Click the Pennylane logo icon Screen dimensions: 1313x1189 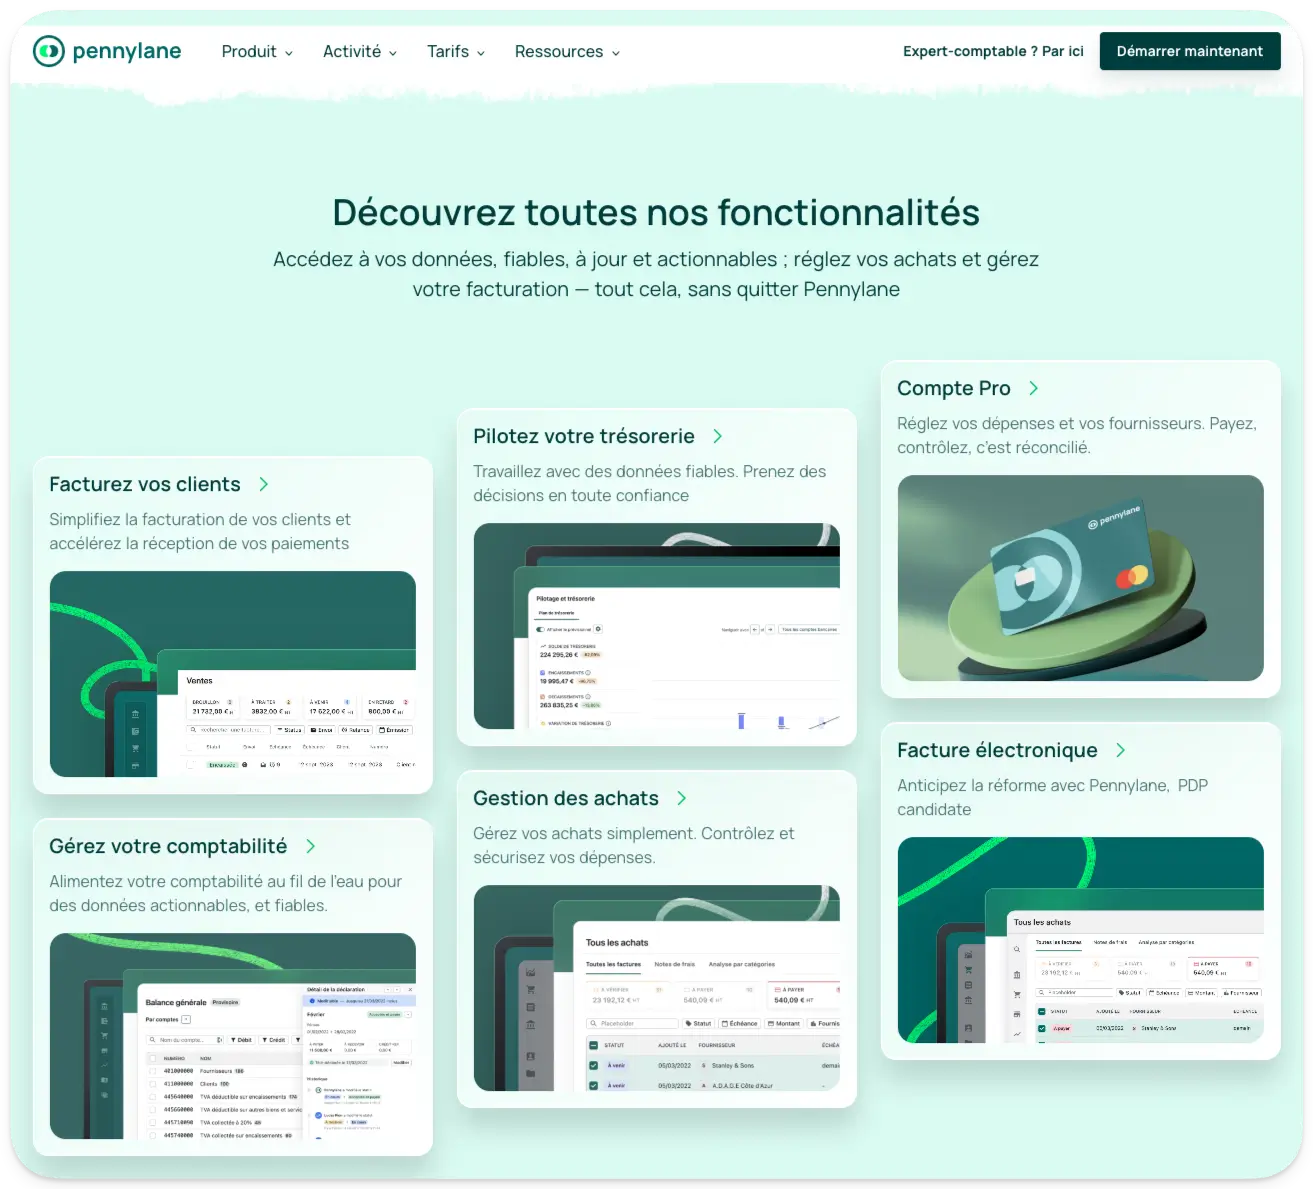48,51
